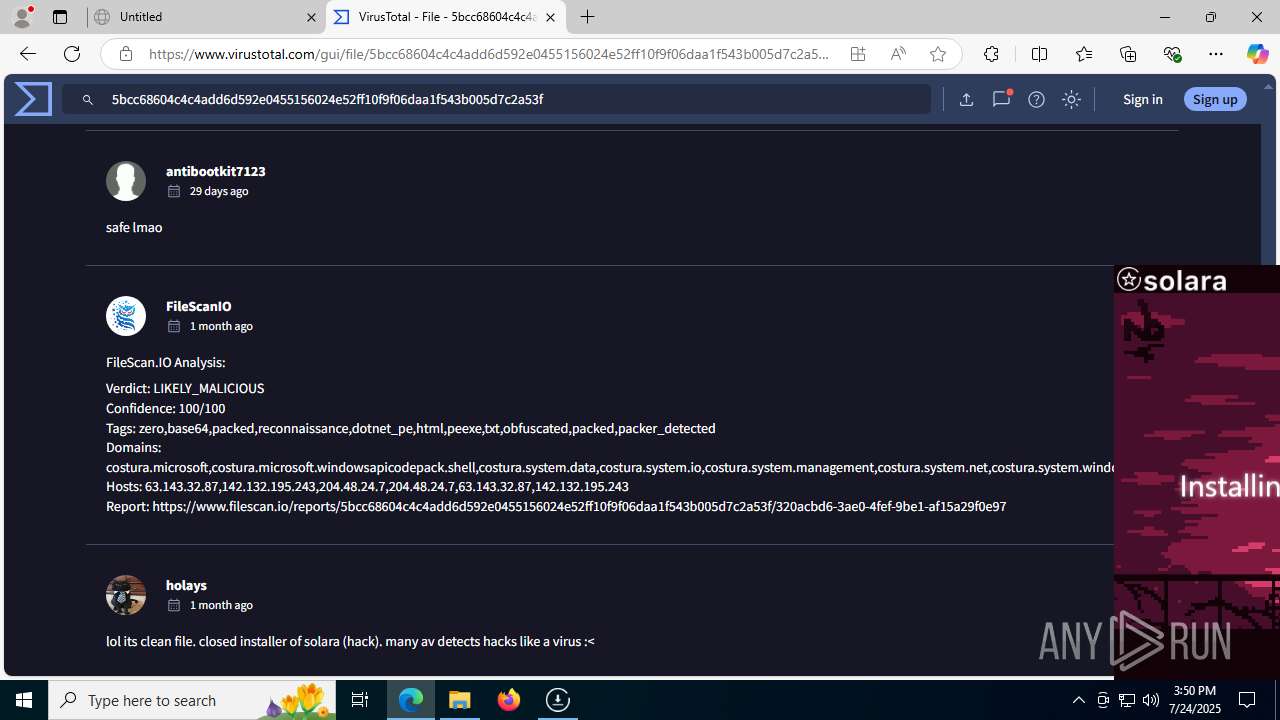Close the Untitled tab
1280x720 pixels.
[x=311, y=17]
